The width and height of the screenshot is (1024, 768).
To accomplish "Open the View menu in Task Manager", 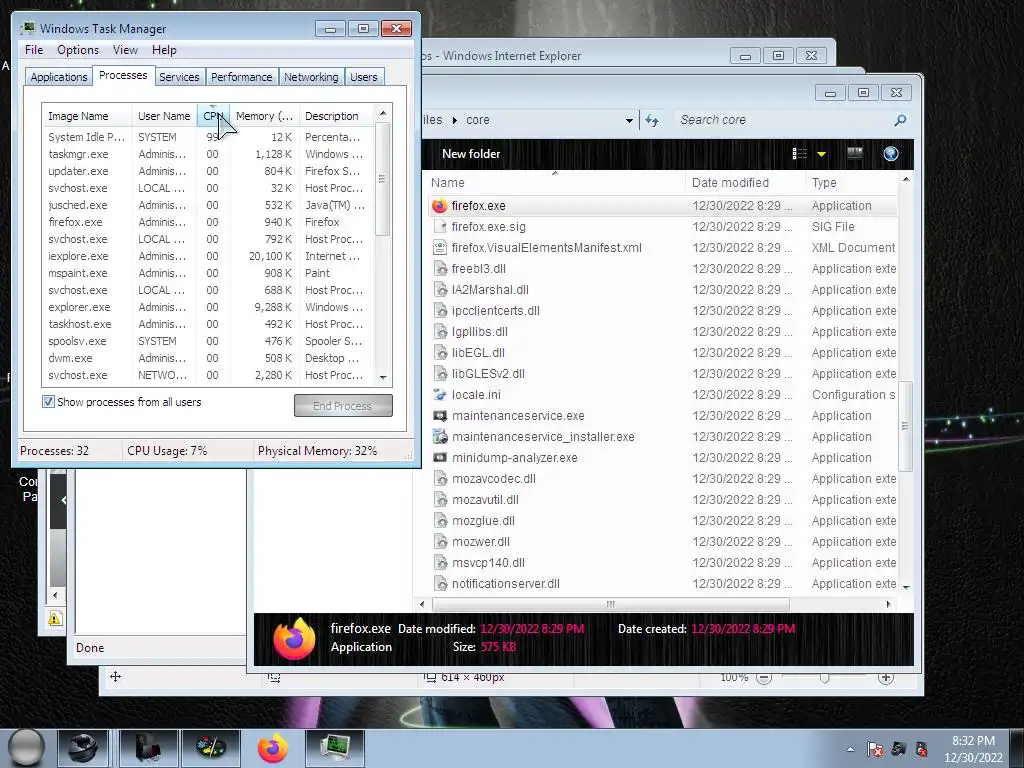I will tap(125, 50).
